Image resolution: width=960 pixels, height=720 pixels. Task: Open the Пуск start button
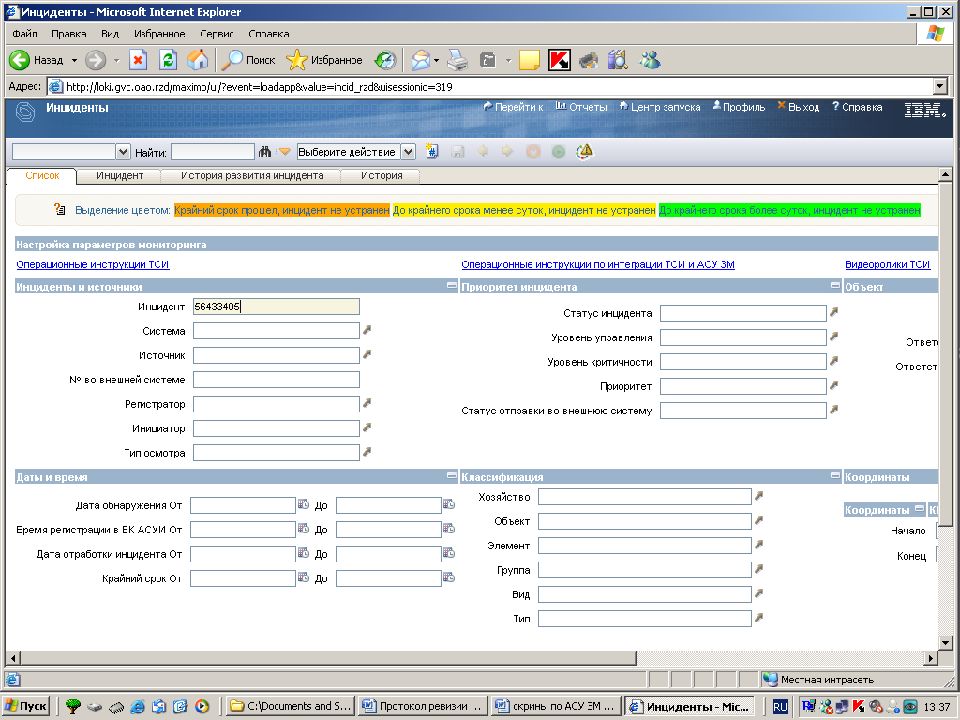pyautogui.click(x=26, y=706)
